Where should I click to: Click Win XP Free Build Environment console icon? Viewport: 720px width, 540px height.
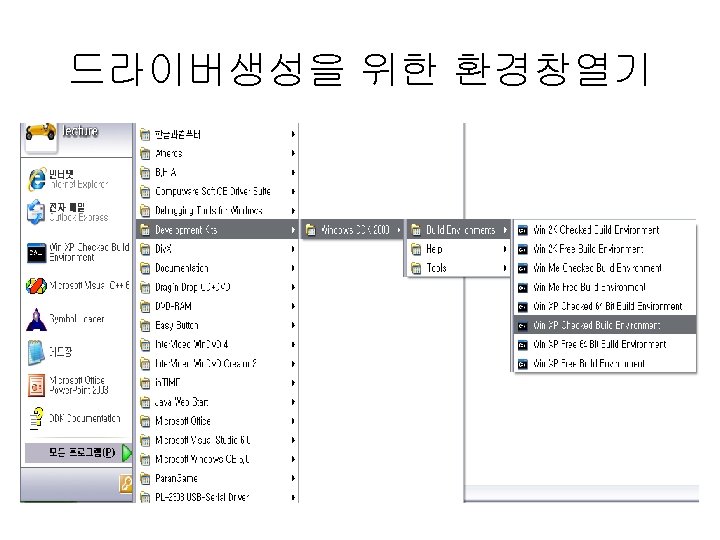tap(523, 364)
